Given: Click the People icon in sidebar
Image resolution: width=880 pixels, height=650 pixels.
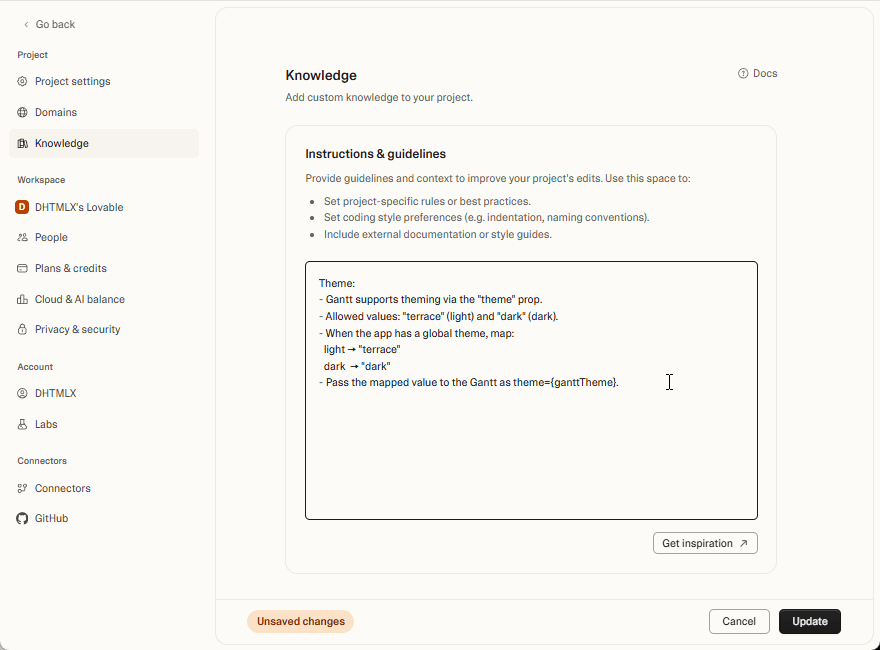Looking at the screenshot, I should pyautogui.click(x=21, y=237).
